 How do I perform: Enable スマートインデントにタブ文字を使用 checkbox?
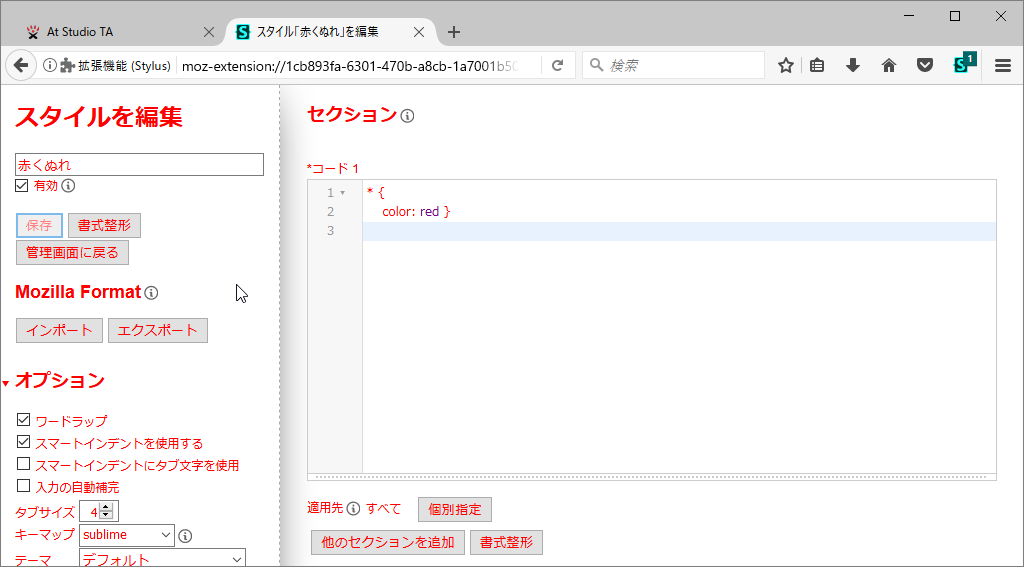(24, 464)
